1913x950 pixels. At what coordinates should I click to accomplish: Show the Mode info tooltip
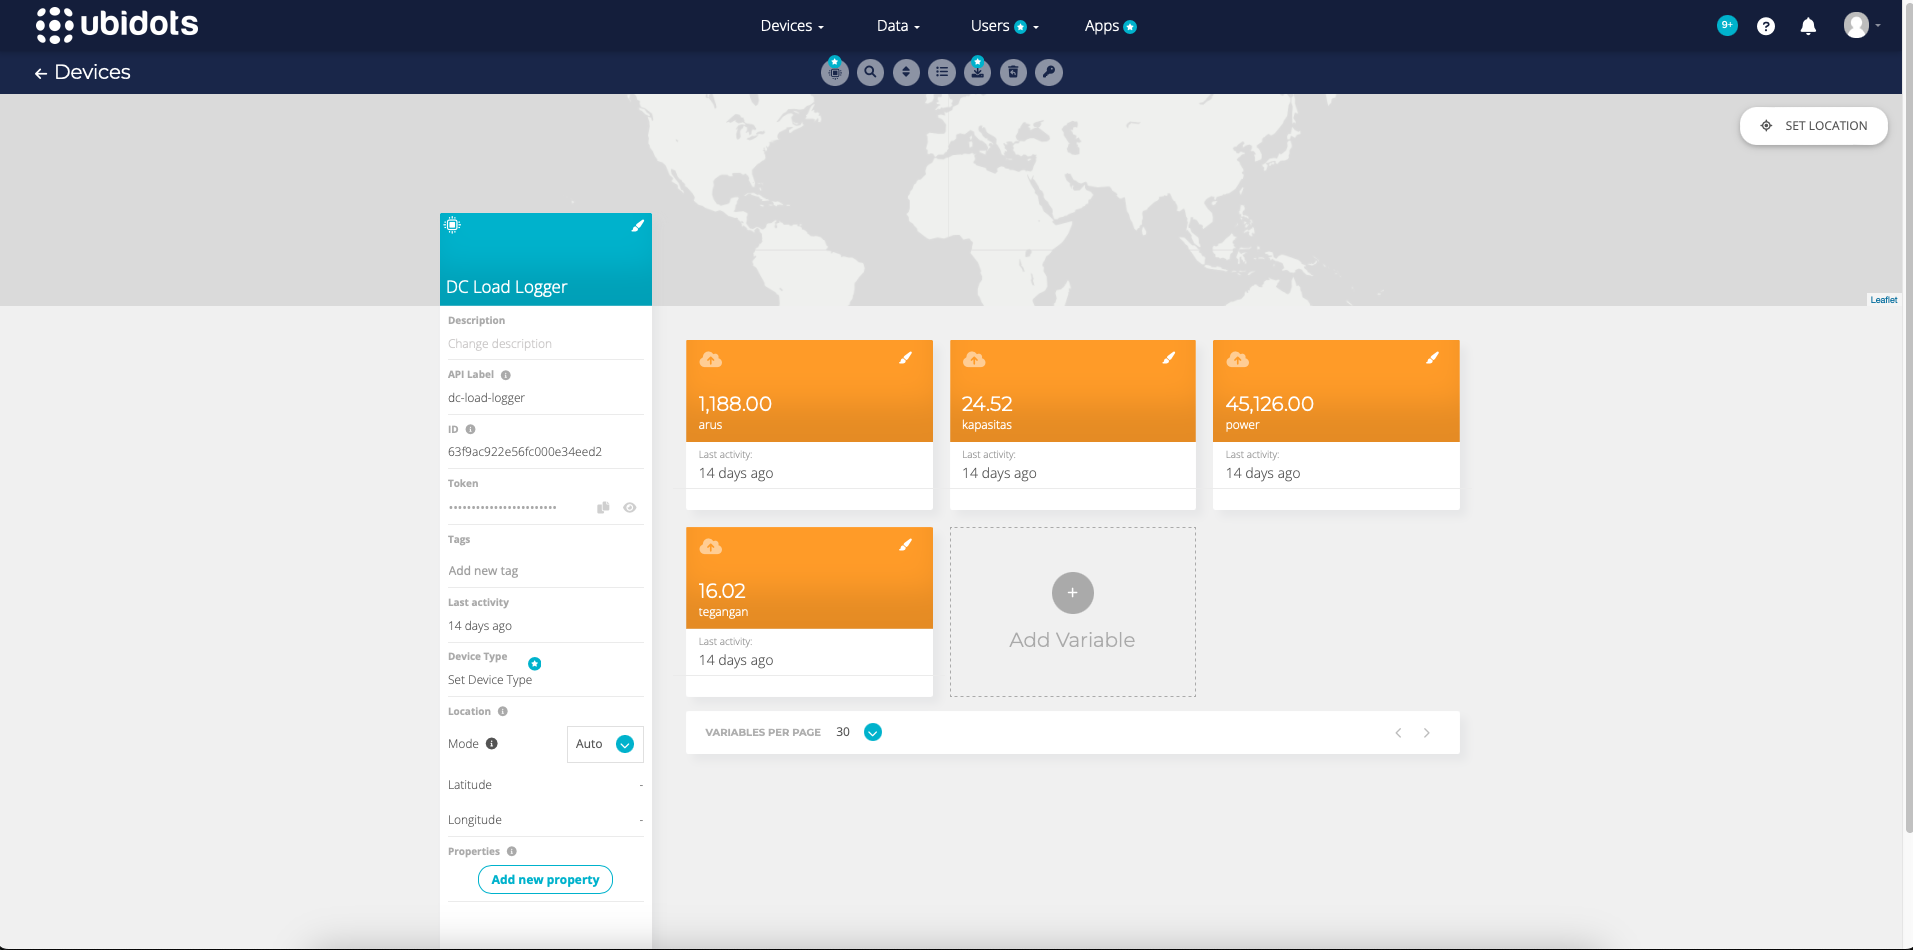click(x=492, y=744)
